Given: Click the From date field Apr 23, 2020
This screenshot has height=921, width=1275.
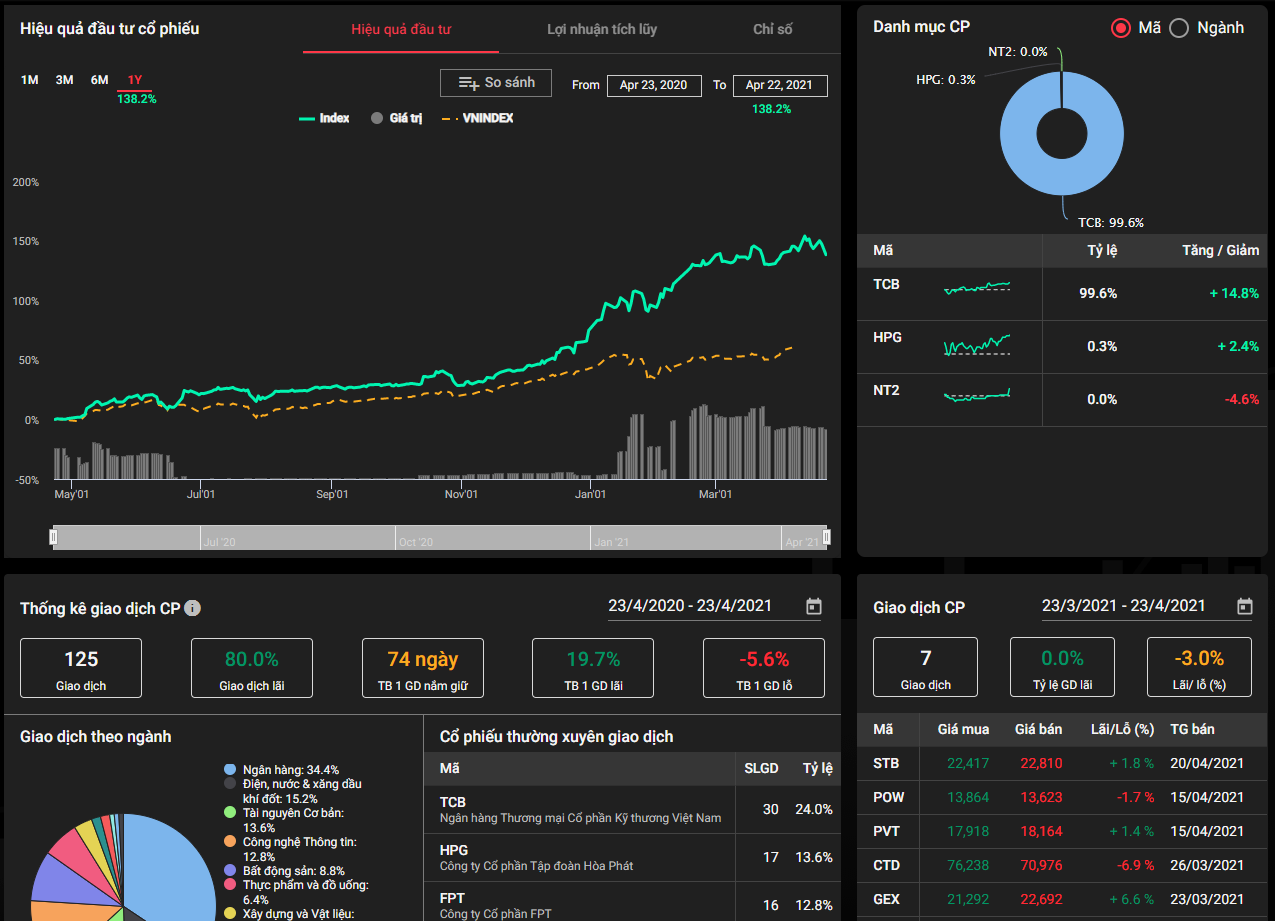Looking at the screenshot, I should coord(653,85).
